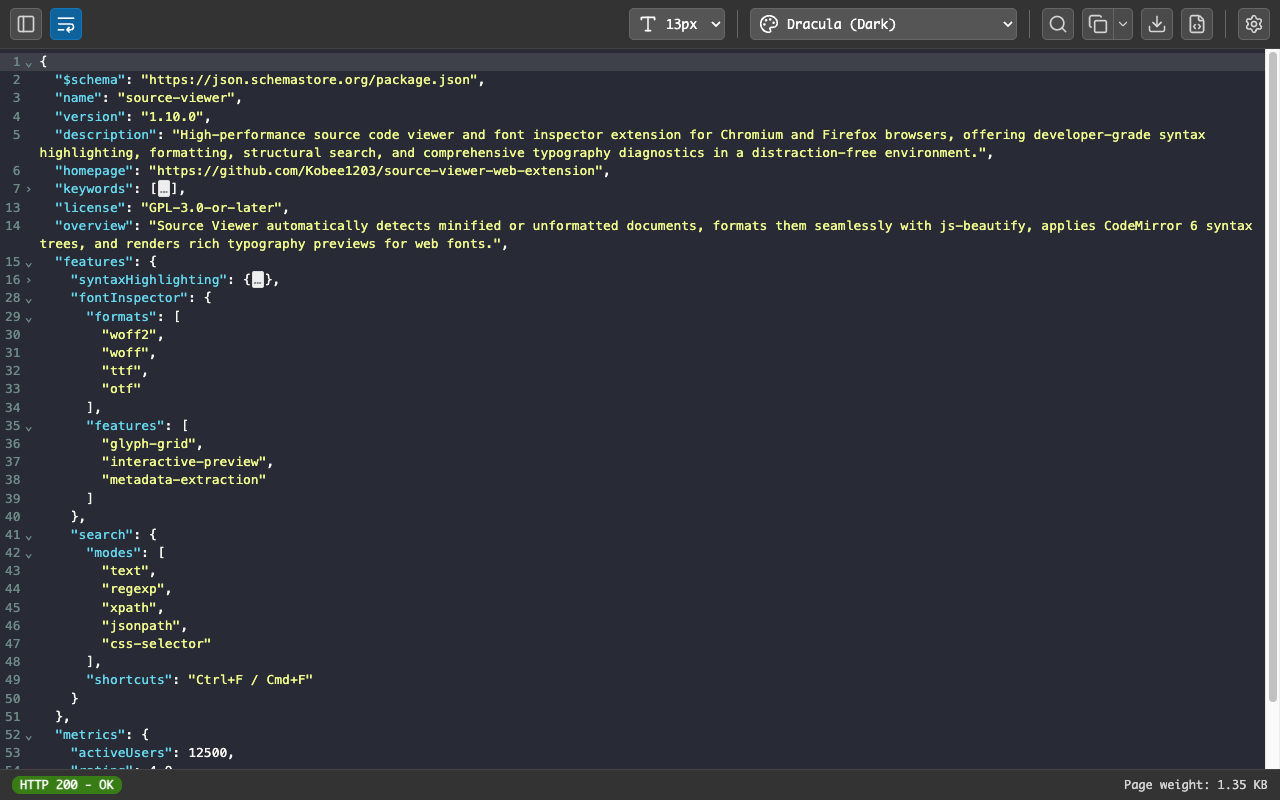Collapse the "fontInspector" object on line 28
Screen dimensions: 1280x800
[x=29, y=298]
